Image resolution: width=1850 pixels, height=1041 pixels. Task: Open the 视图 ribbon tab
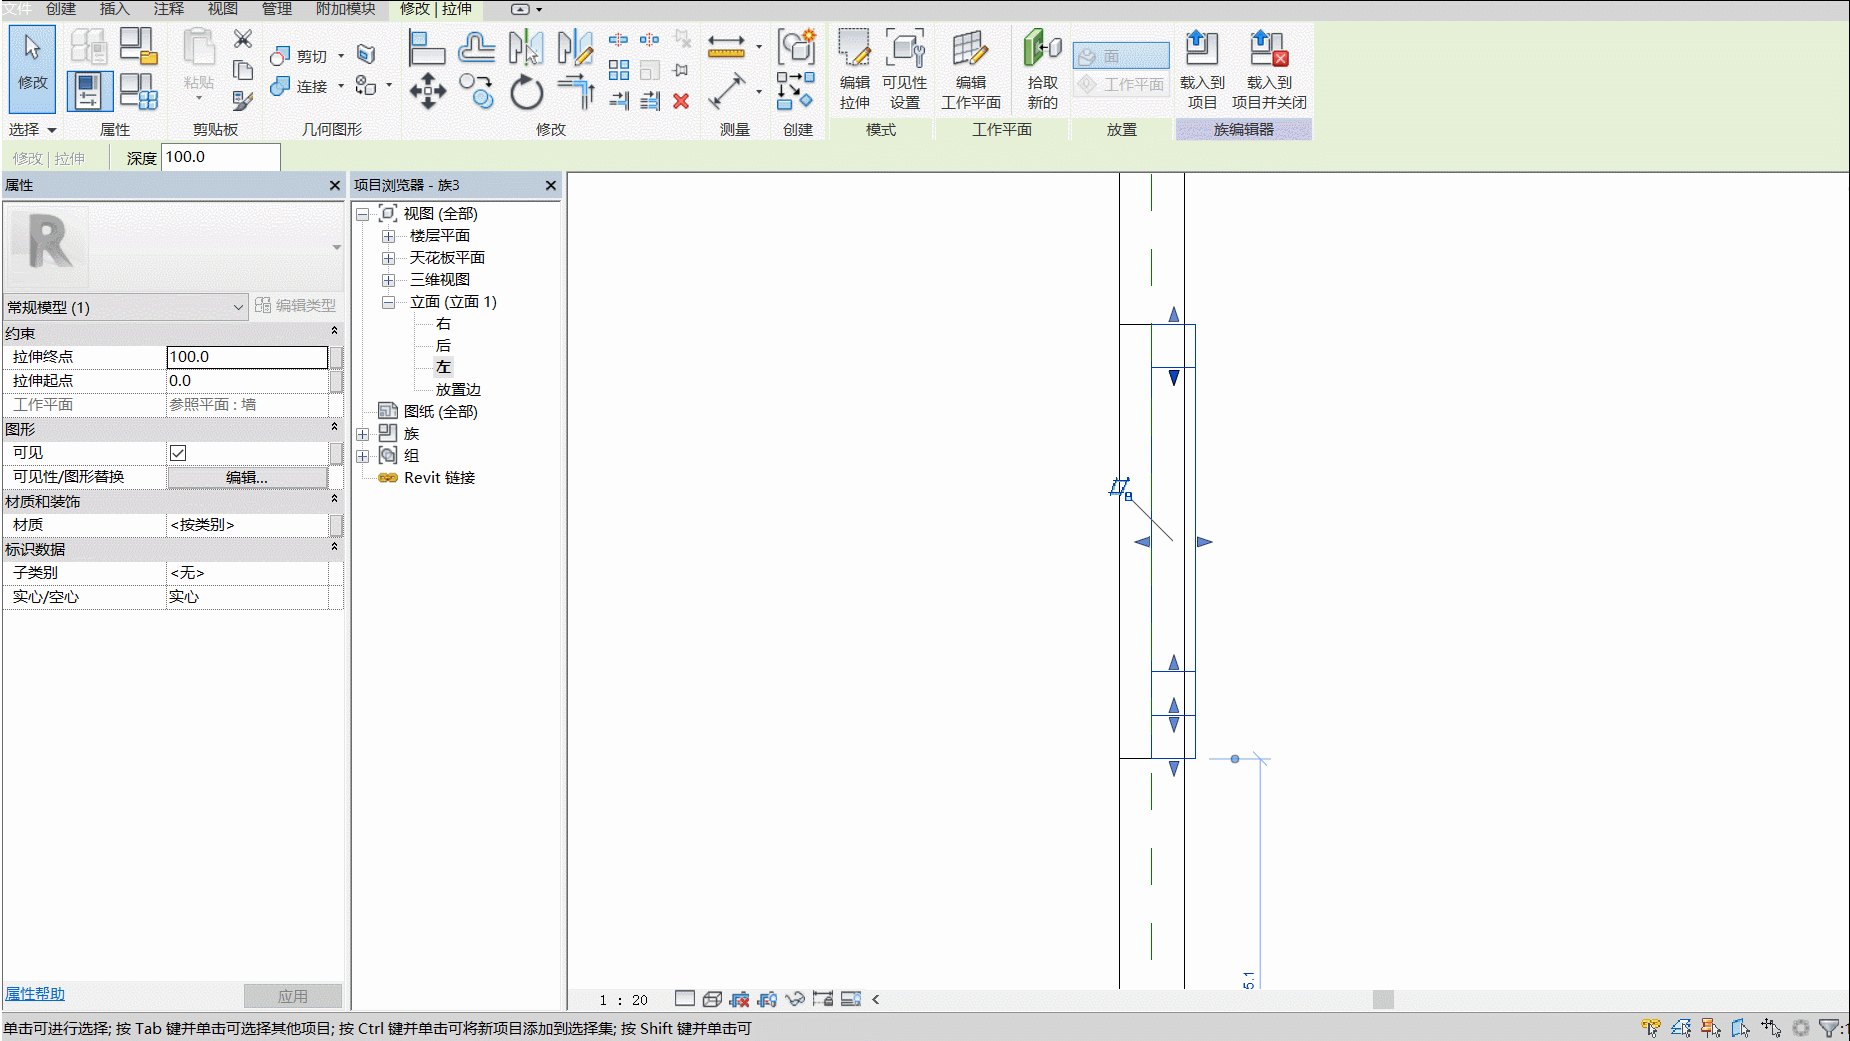coord(222,9)
